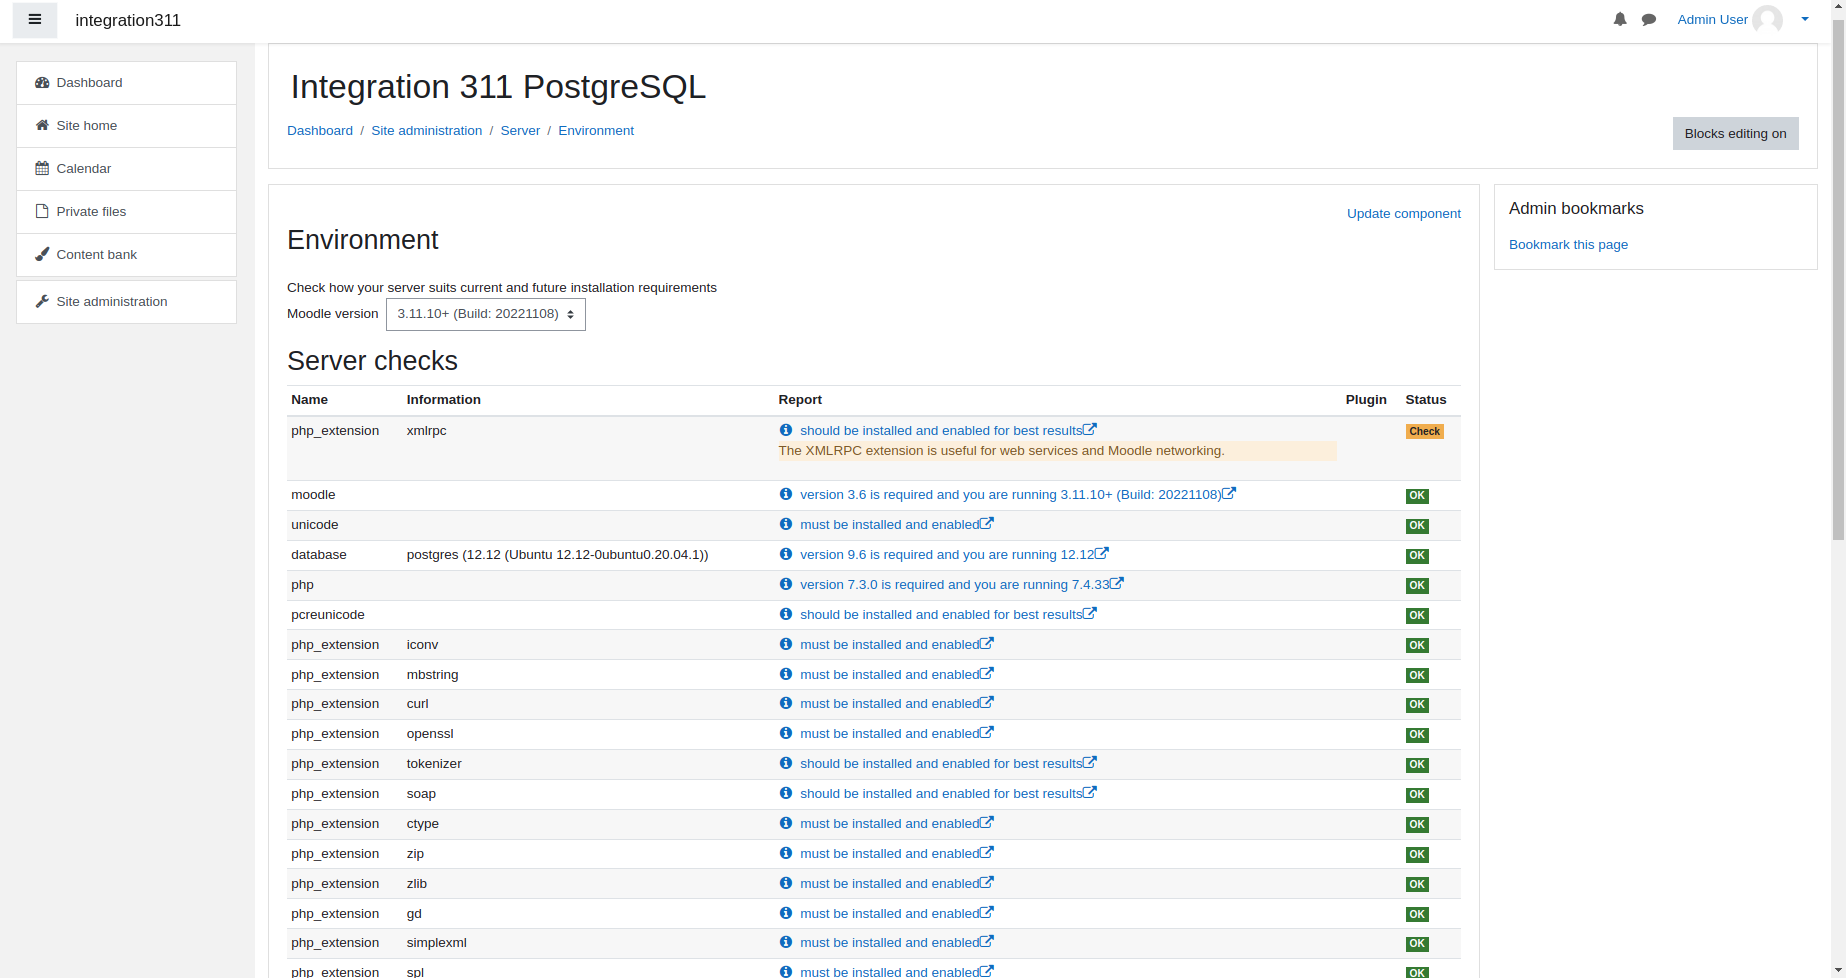Image resolution: width=1846 pixels, height=978 pixels.
Task: Click the info icon in the zlib row
Action: tap(786, 883)
